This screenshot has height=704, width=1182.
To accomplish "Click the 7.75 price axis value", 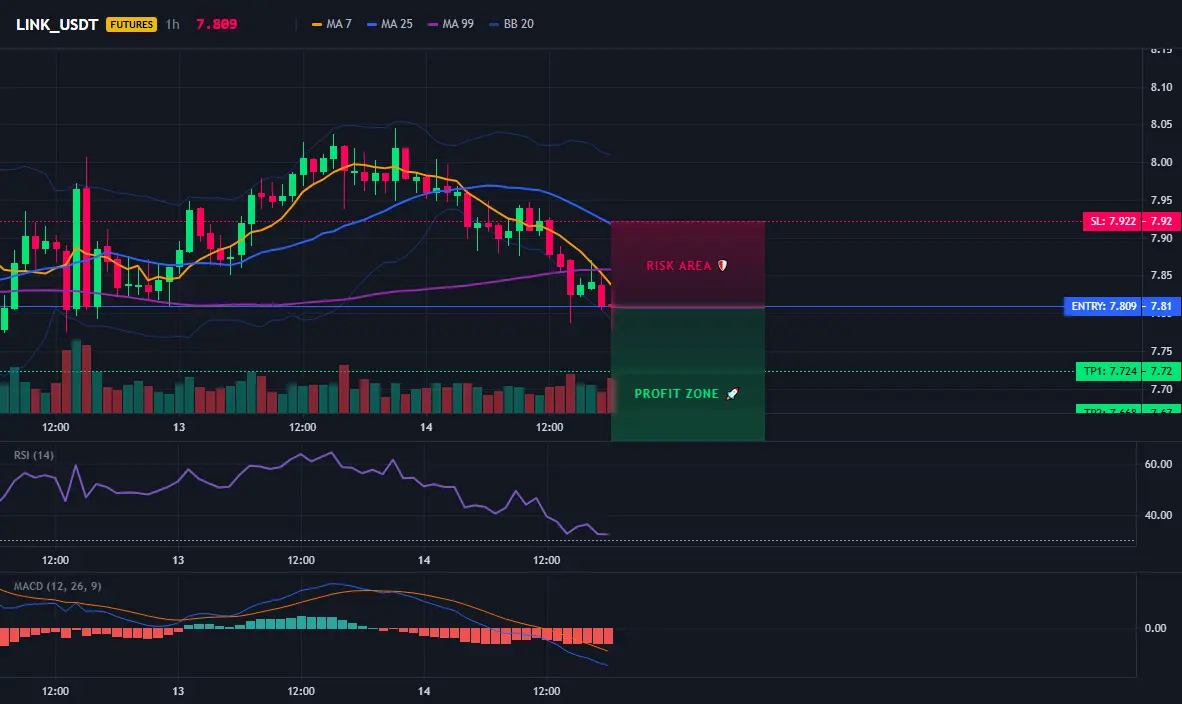I will click(1161, 351).
